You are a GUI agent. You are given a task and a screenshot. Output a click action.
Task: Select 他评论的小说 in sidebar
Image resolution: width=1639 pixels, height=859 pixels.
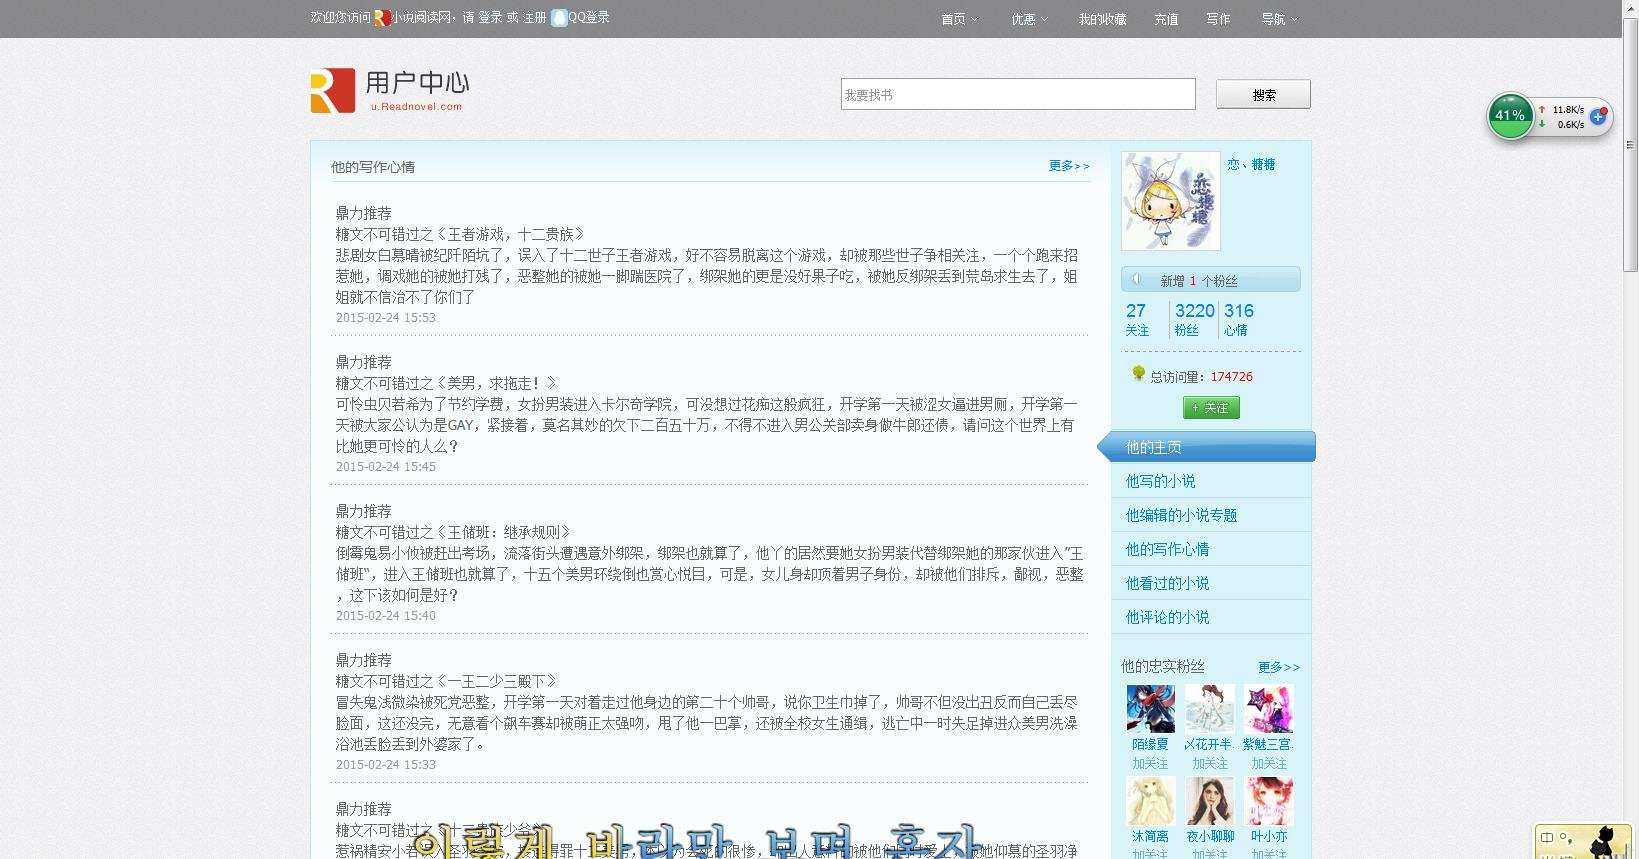pos(1167,617)
